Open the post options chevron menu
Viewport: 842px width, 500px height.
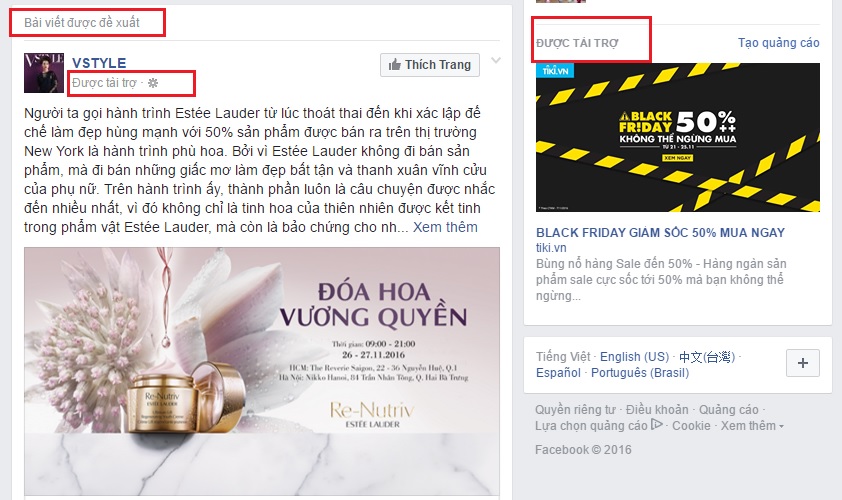click(496, 60)
